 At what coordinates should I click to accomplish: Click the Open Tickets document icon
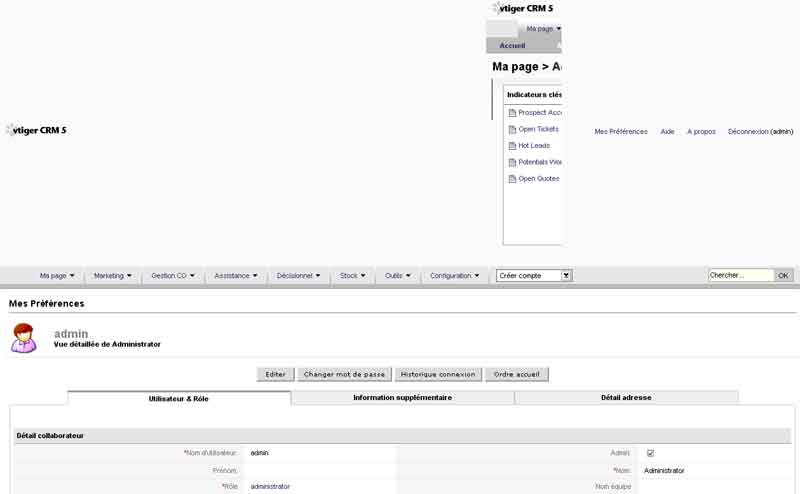(512, 129)
